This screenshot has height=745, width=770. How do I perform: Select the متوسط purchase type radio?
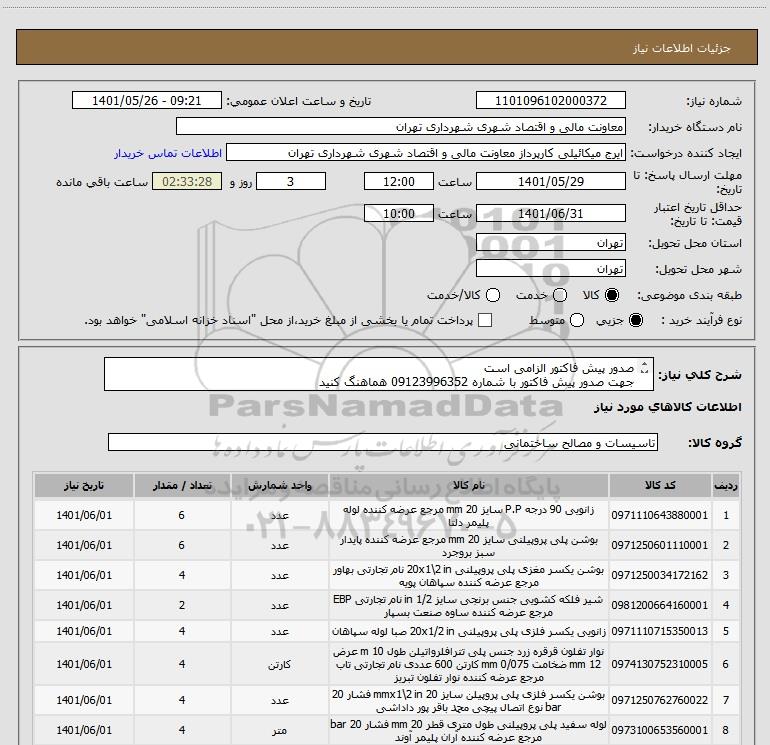click(577, 320)
